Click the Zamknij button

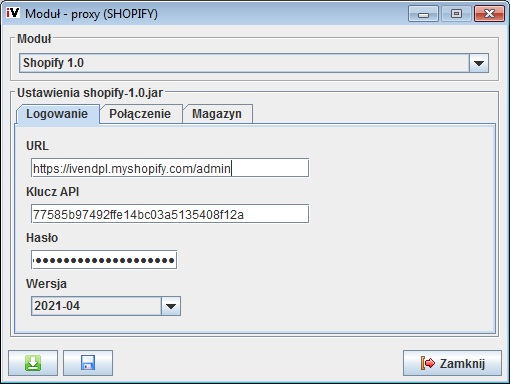click(x=452, y=363)
